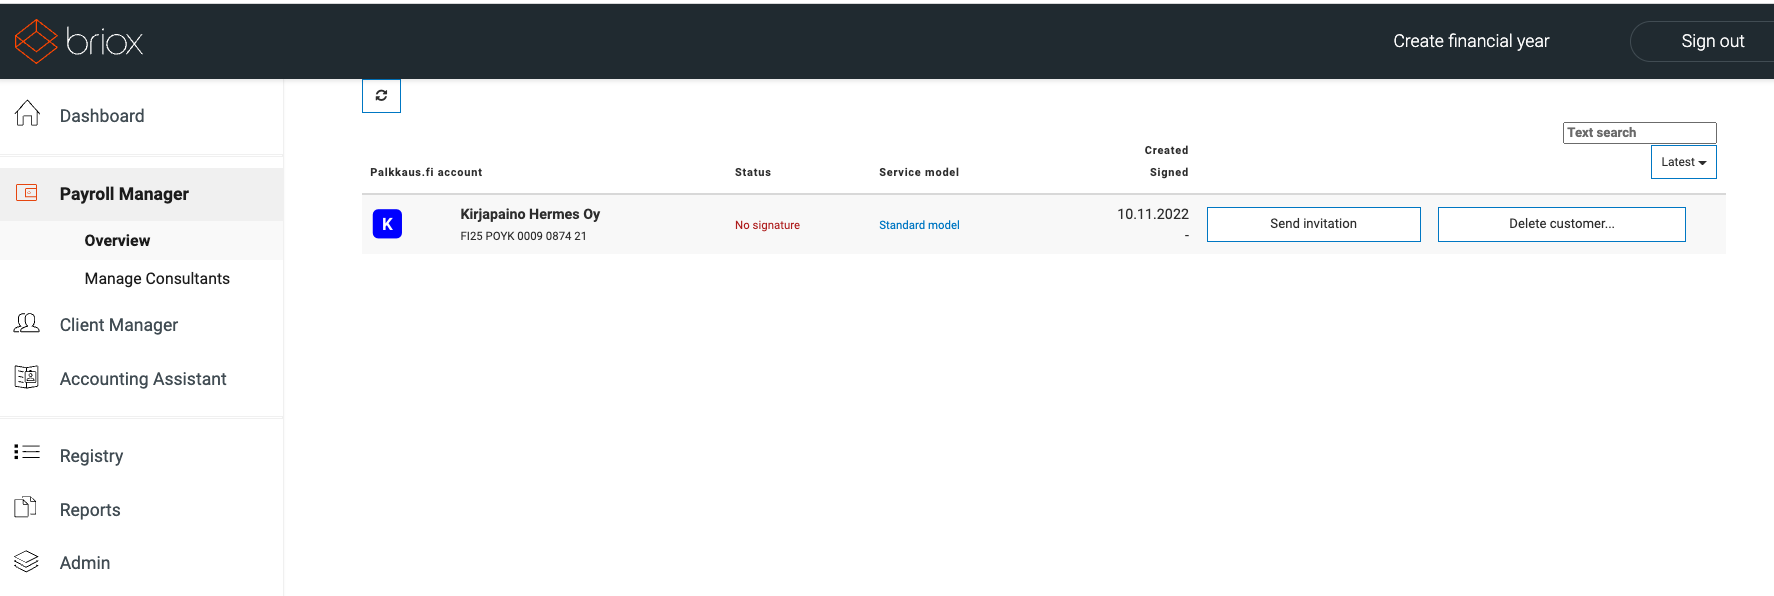Click the No signature status
The height and width of the screenshot is (596, 1774).
(x=767, y=225)
